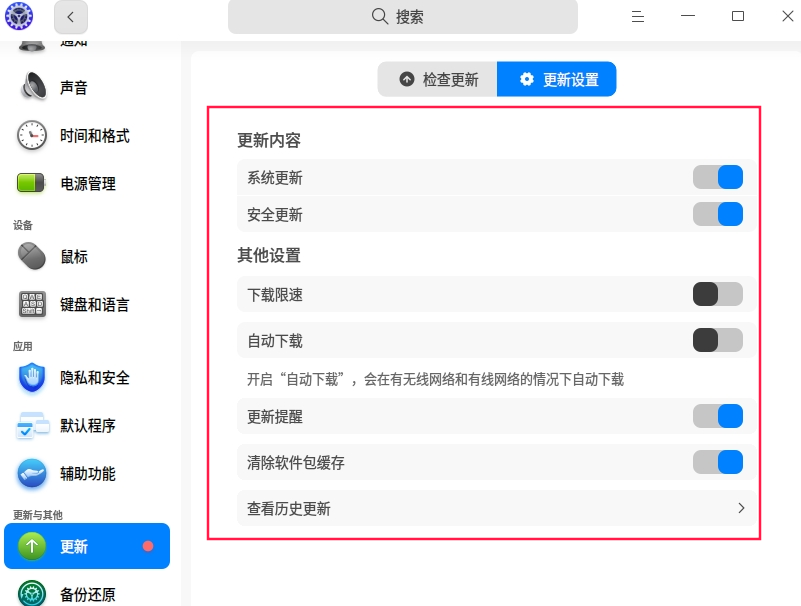Click the 更新内容 section heading

[269, 140]
